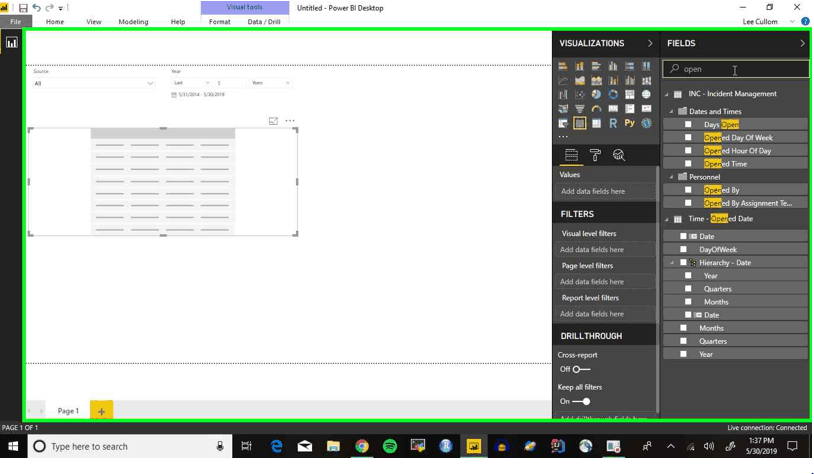
Task: Import a custom visual via ellipsis
Action: pos(563,137)
